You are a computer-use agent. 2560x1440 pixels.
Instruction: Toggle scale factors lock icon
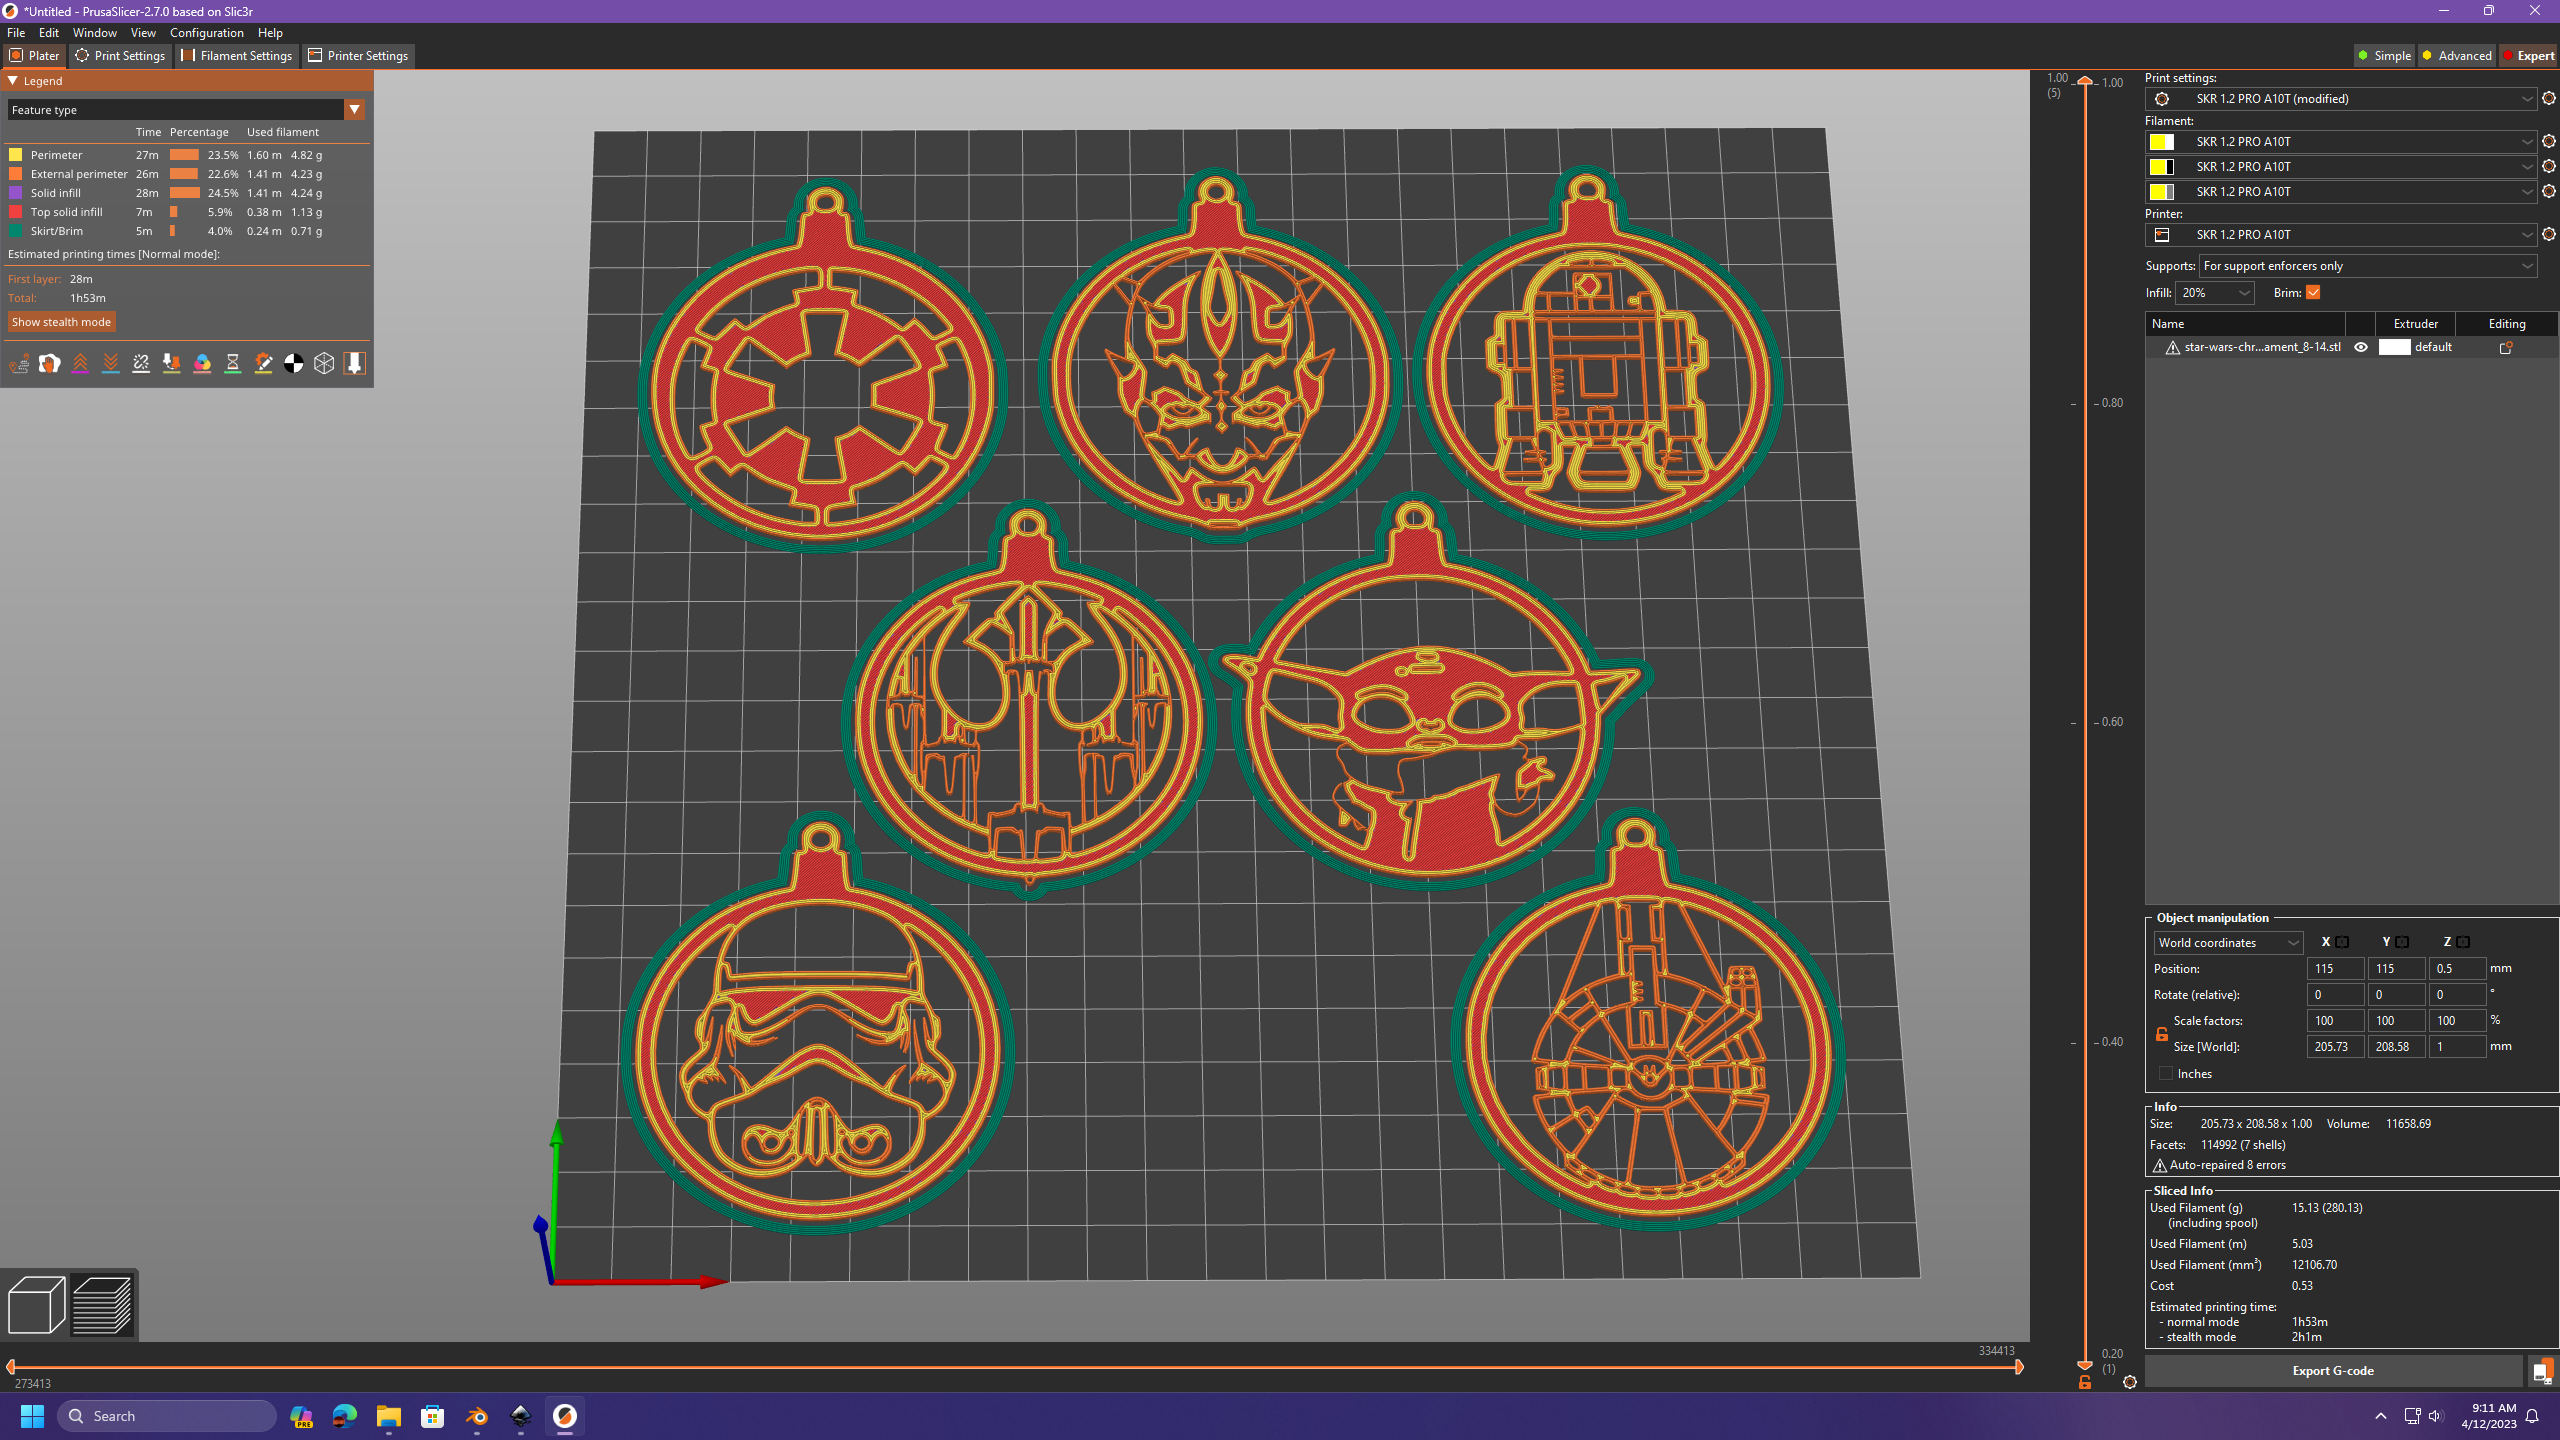coord(2161,1034)
